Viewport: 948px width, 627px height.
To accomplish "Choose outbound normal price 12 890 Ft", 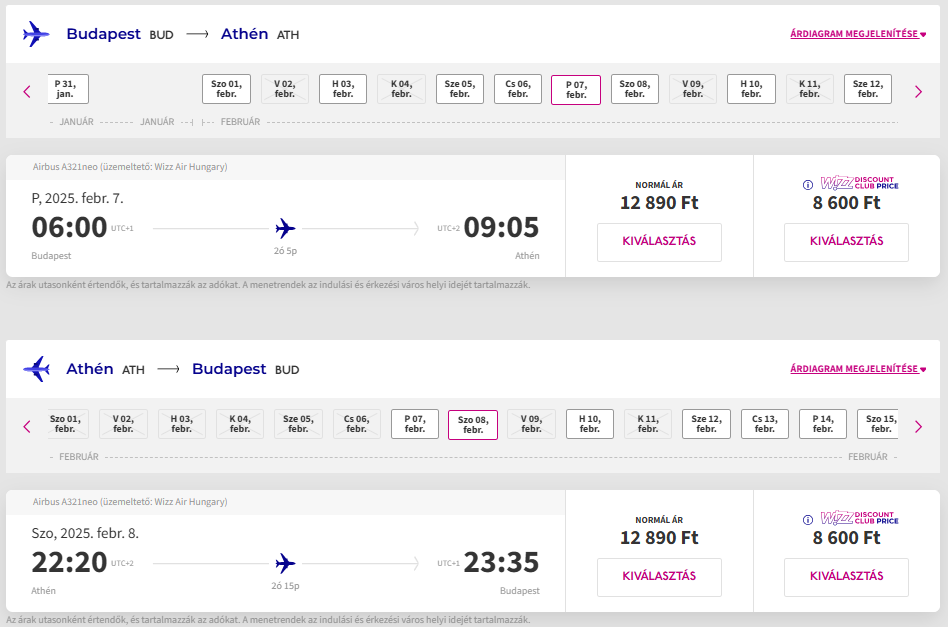I will 659,242.
